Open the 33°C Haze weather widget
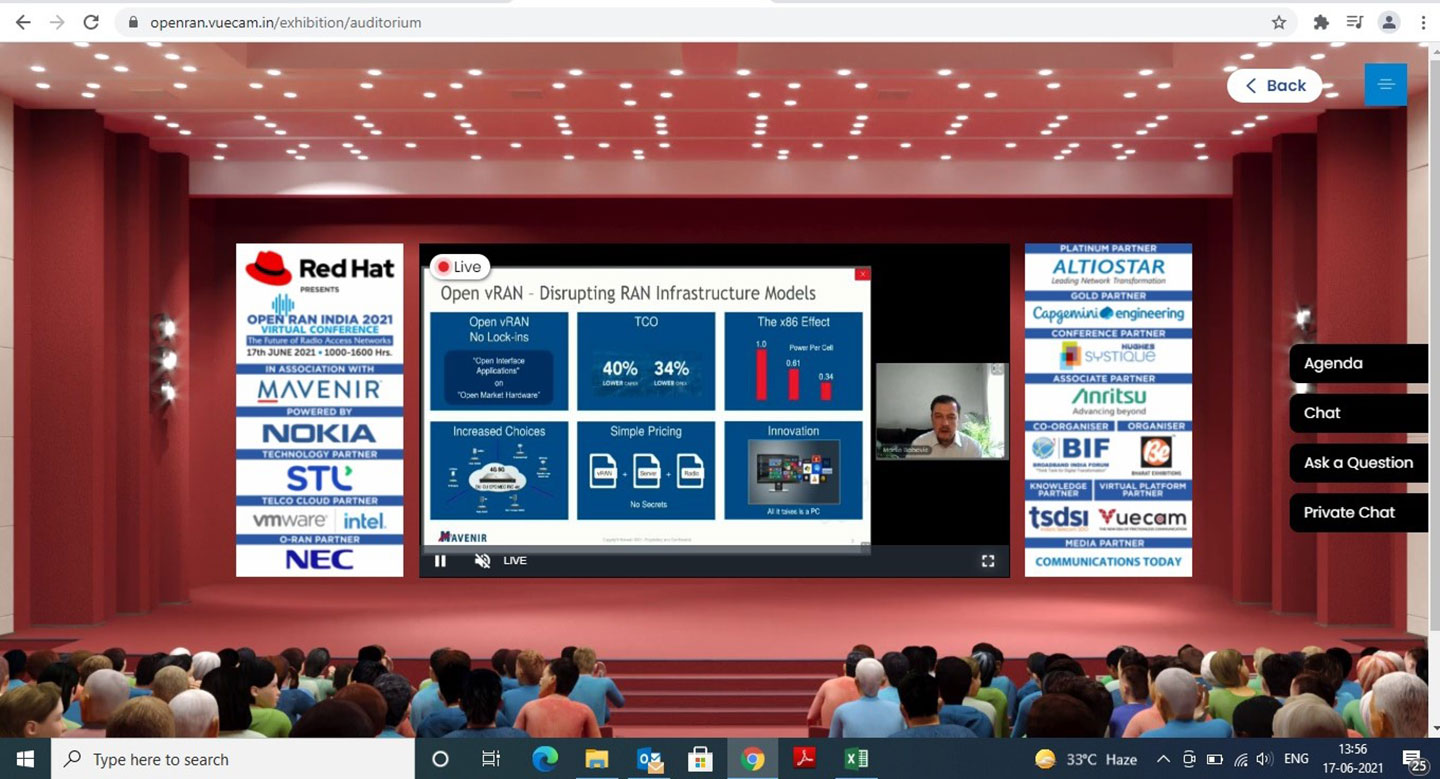 [x=1086, y=759]
